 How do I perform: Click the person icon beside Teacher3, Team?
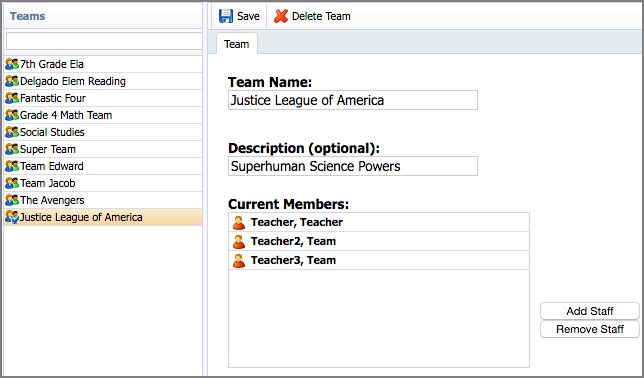tap(239, 260)
